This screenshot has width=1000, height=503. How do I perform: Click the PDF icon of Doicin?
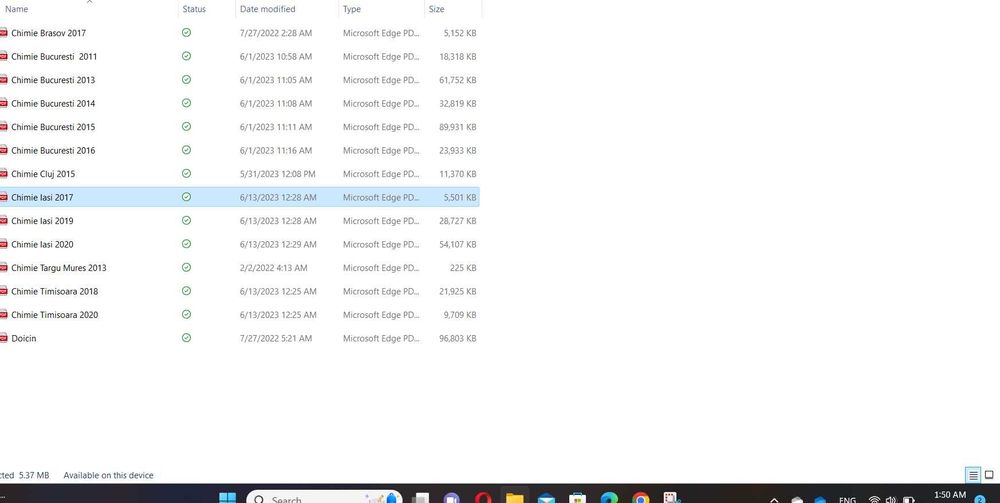coord(3,338)
